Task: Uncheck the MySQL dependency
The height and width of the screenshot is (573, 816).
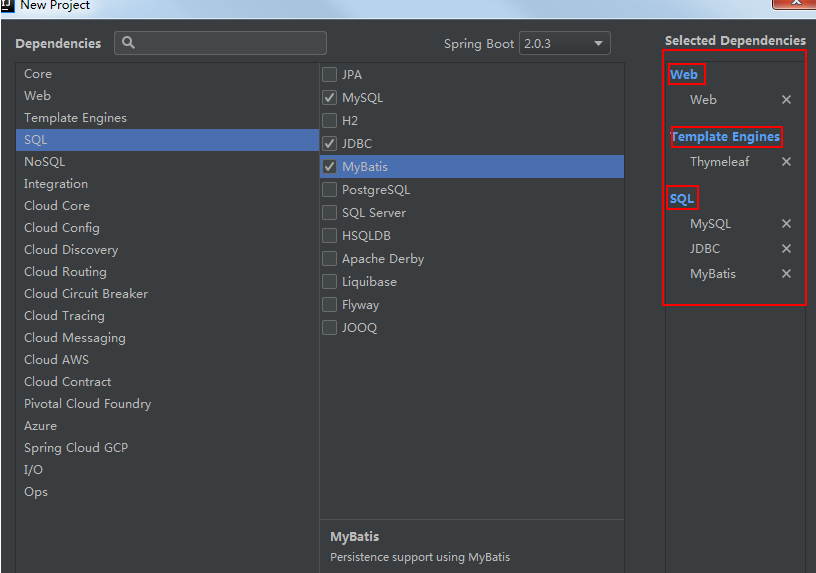Action: 329,97
